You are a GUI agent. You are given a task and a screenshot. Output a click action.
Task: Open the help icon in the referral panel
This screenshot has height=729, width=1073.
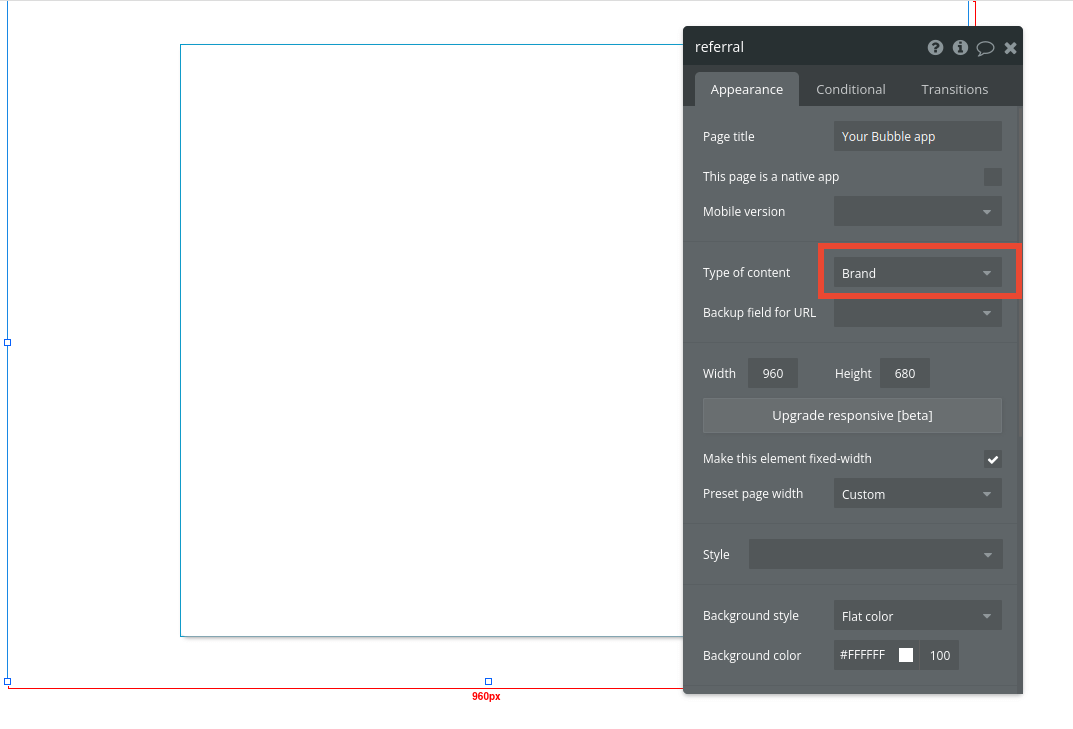[x=935, y=47]
